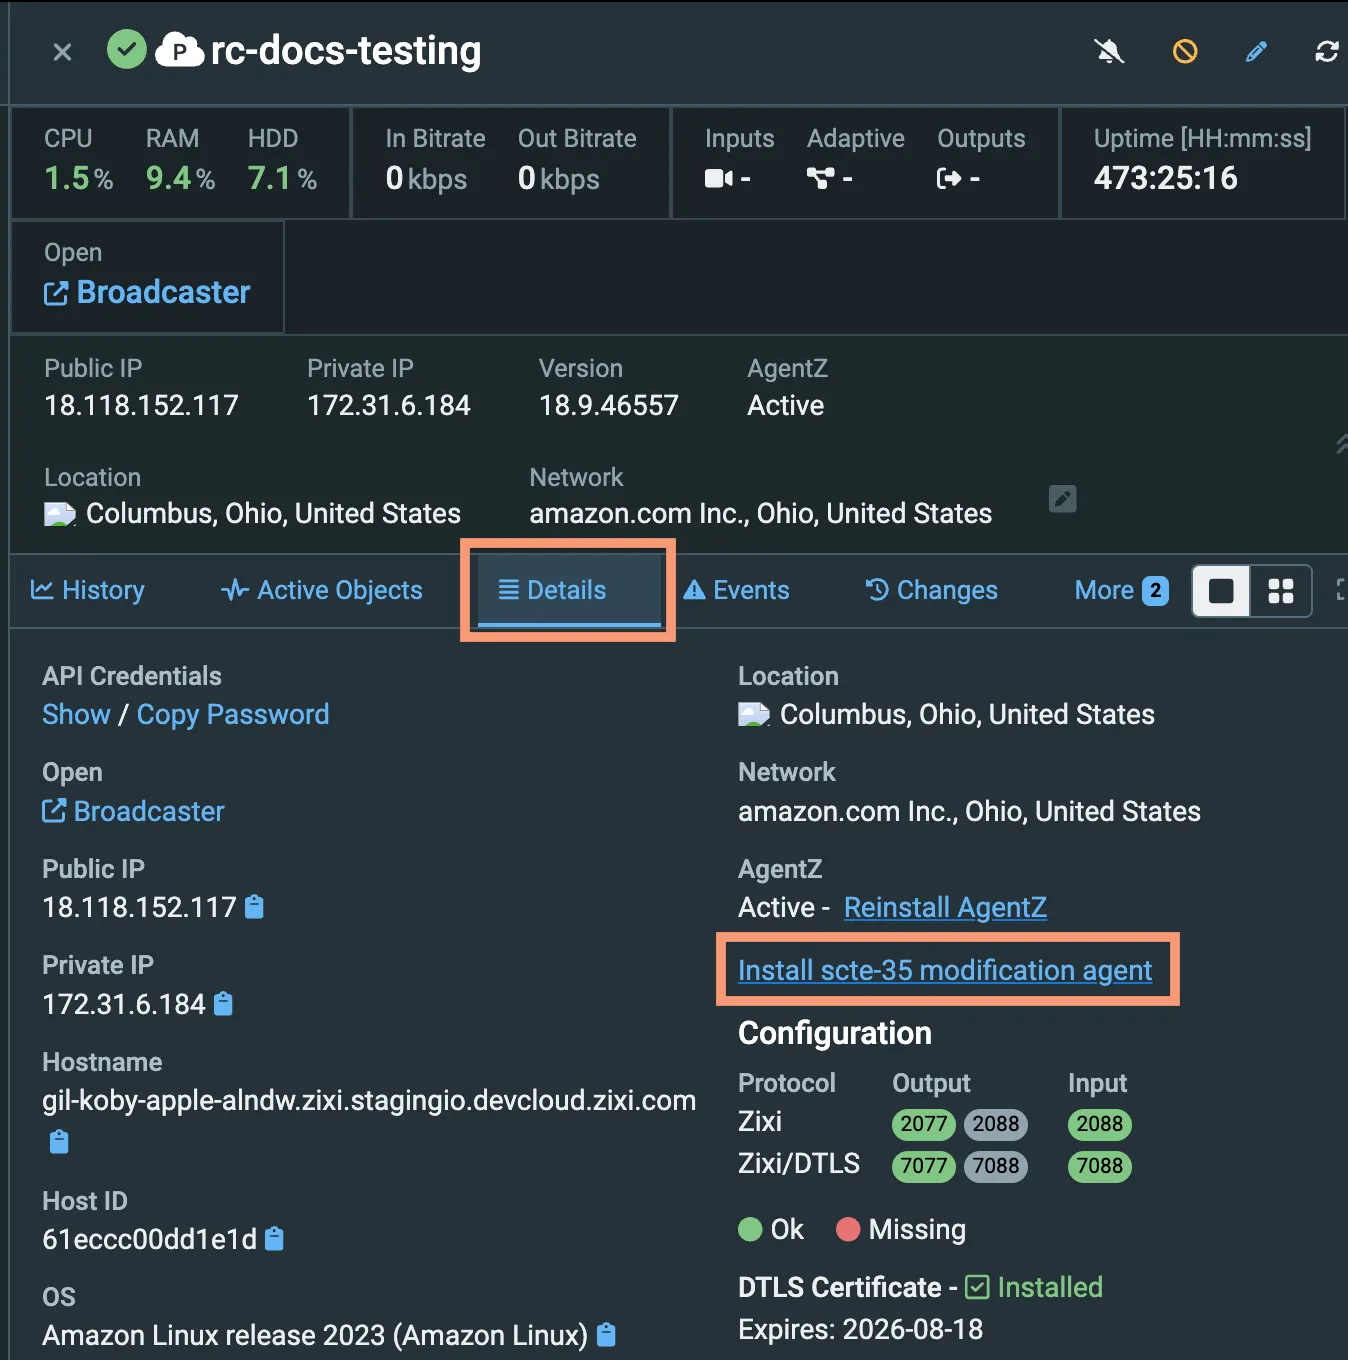This screenshot has height=1360, width=1348.
Task: Show the API credentials
Action: coord(76,714)
